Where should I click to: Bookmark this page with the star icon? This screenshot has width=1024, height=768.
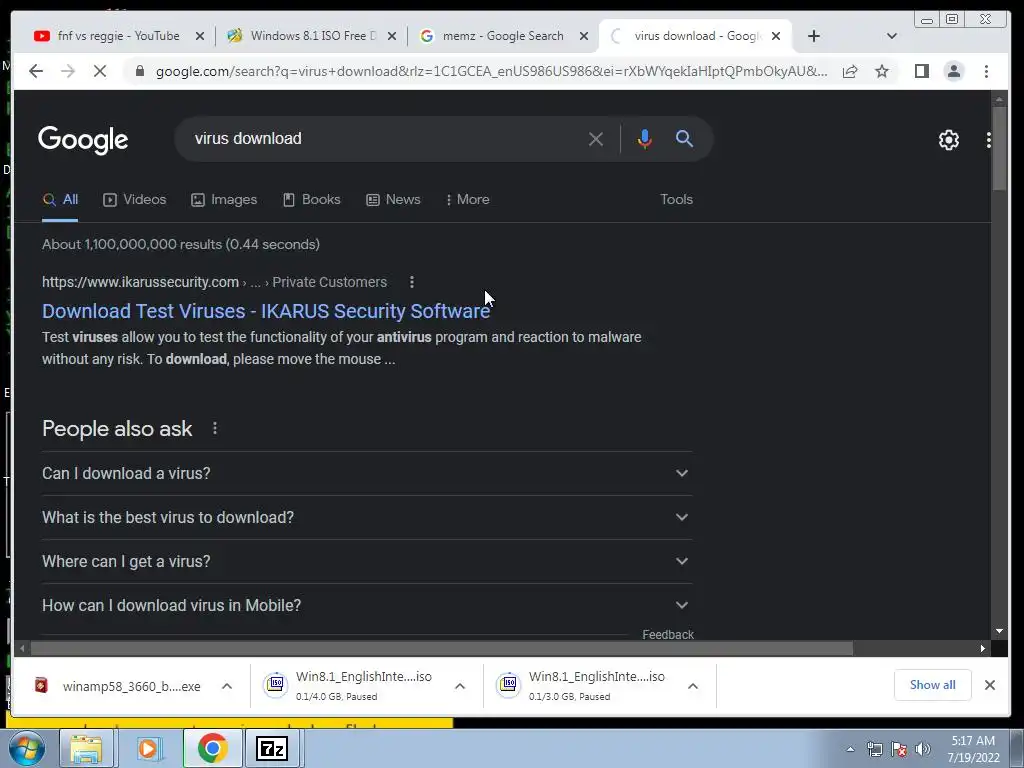click(882, 71)
